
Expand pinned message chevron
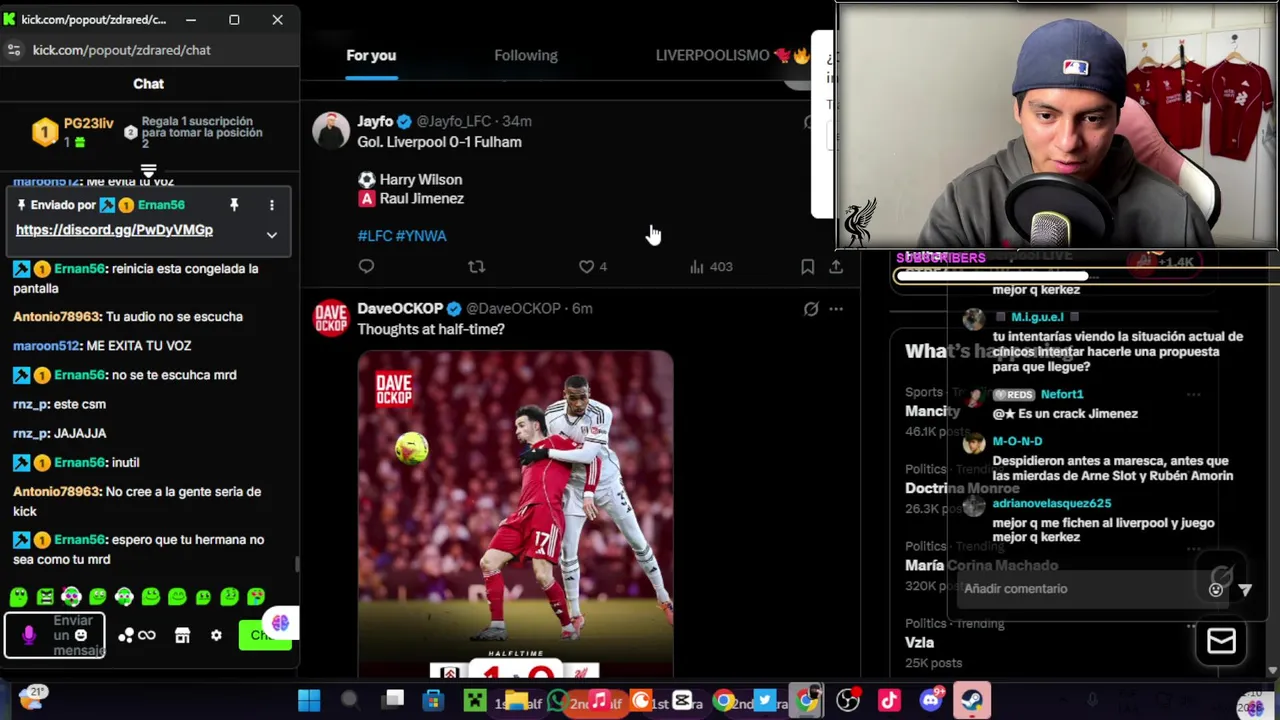(271, 235)
